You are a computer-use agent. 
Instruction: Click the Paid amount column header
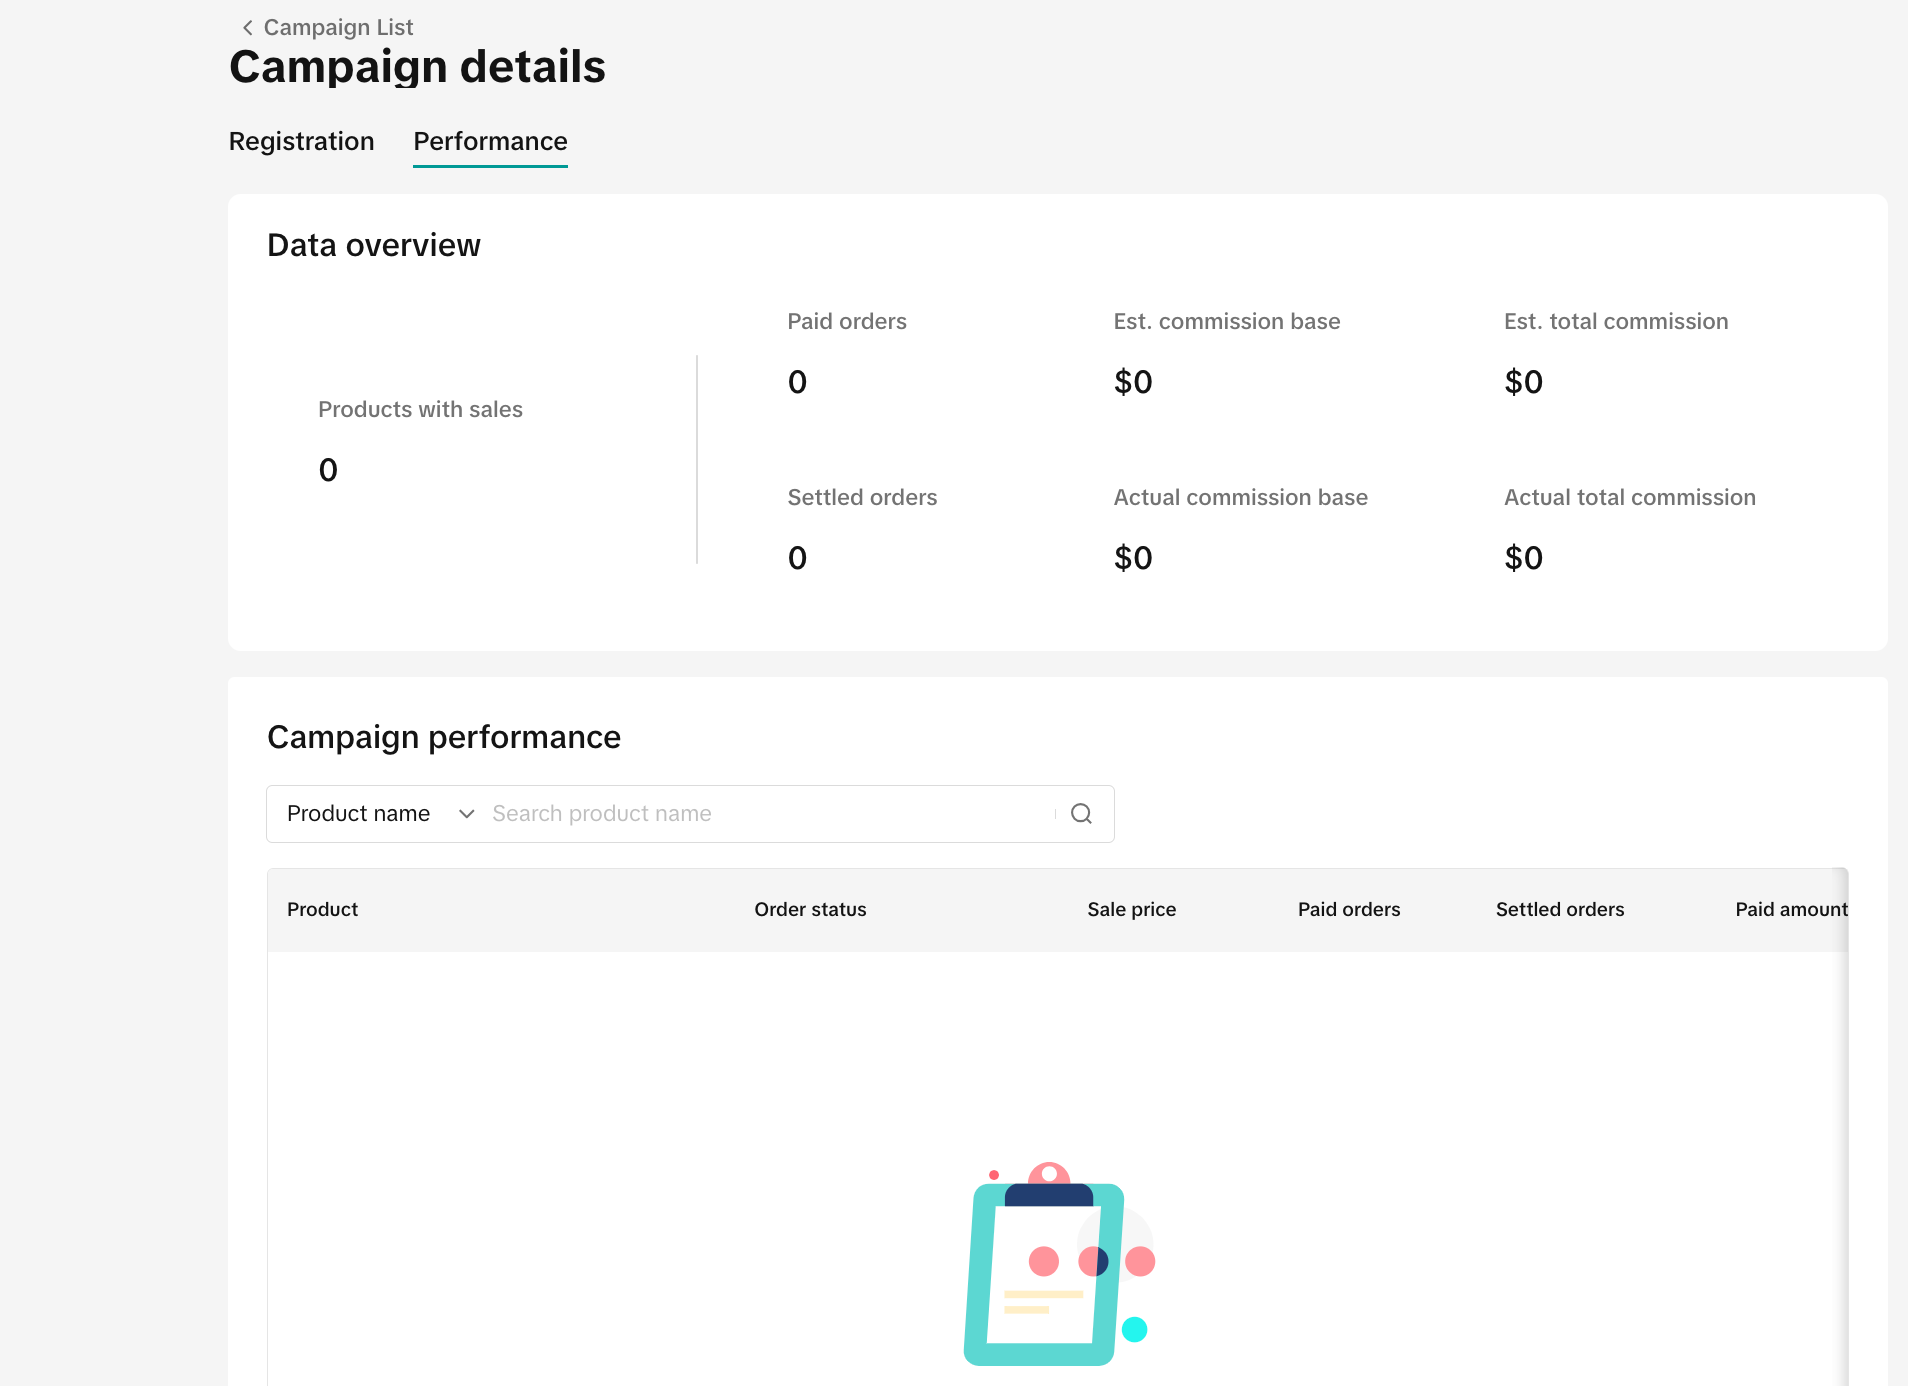point(1790,910)
